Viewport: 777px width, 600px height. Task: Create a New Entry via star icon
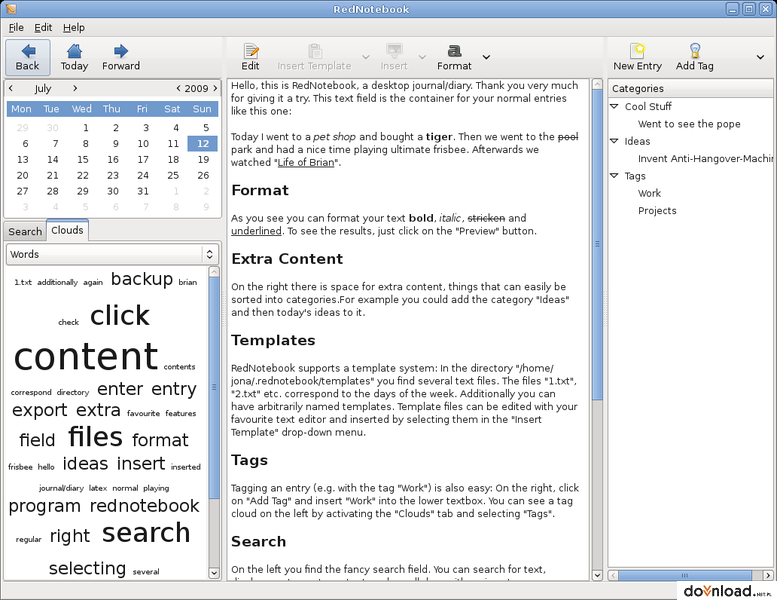pos(637,57)
